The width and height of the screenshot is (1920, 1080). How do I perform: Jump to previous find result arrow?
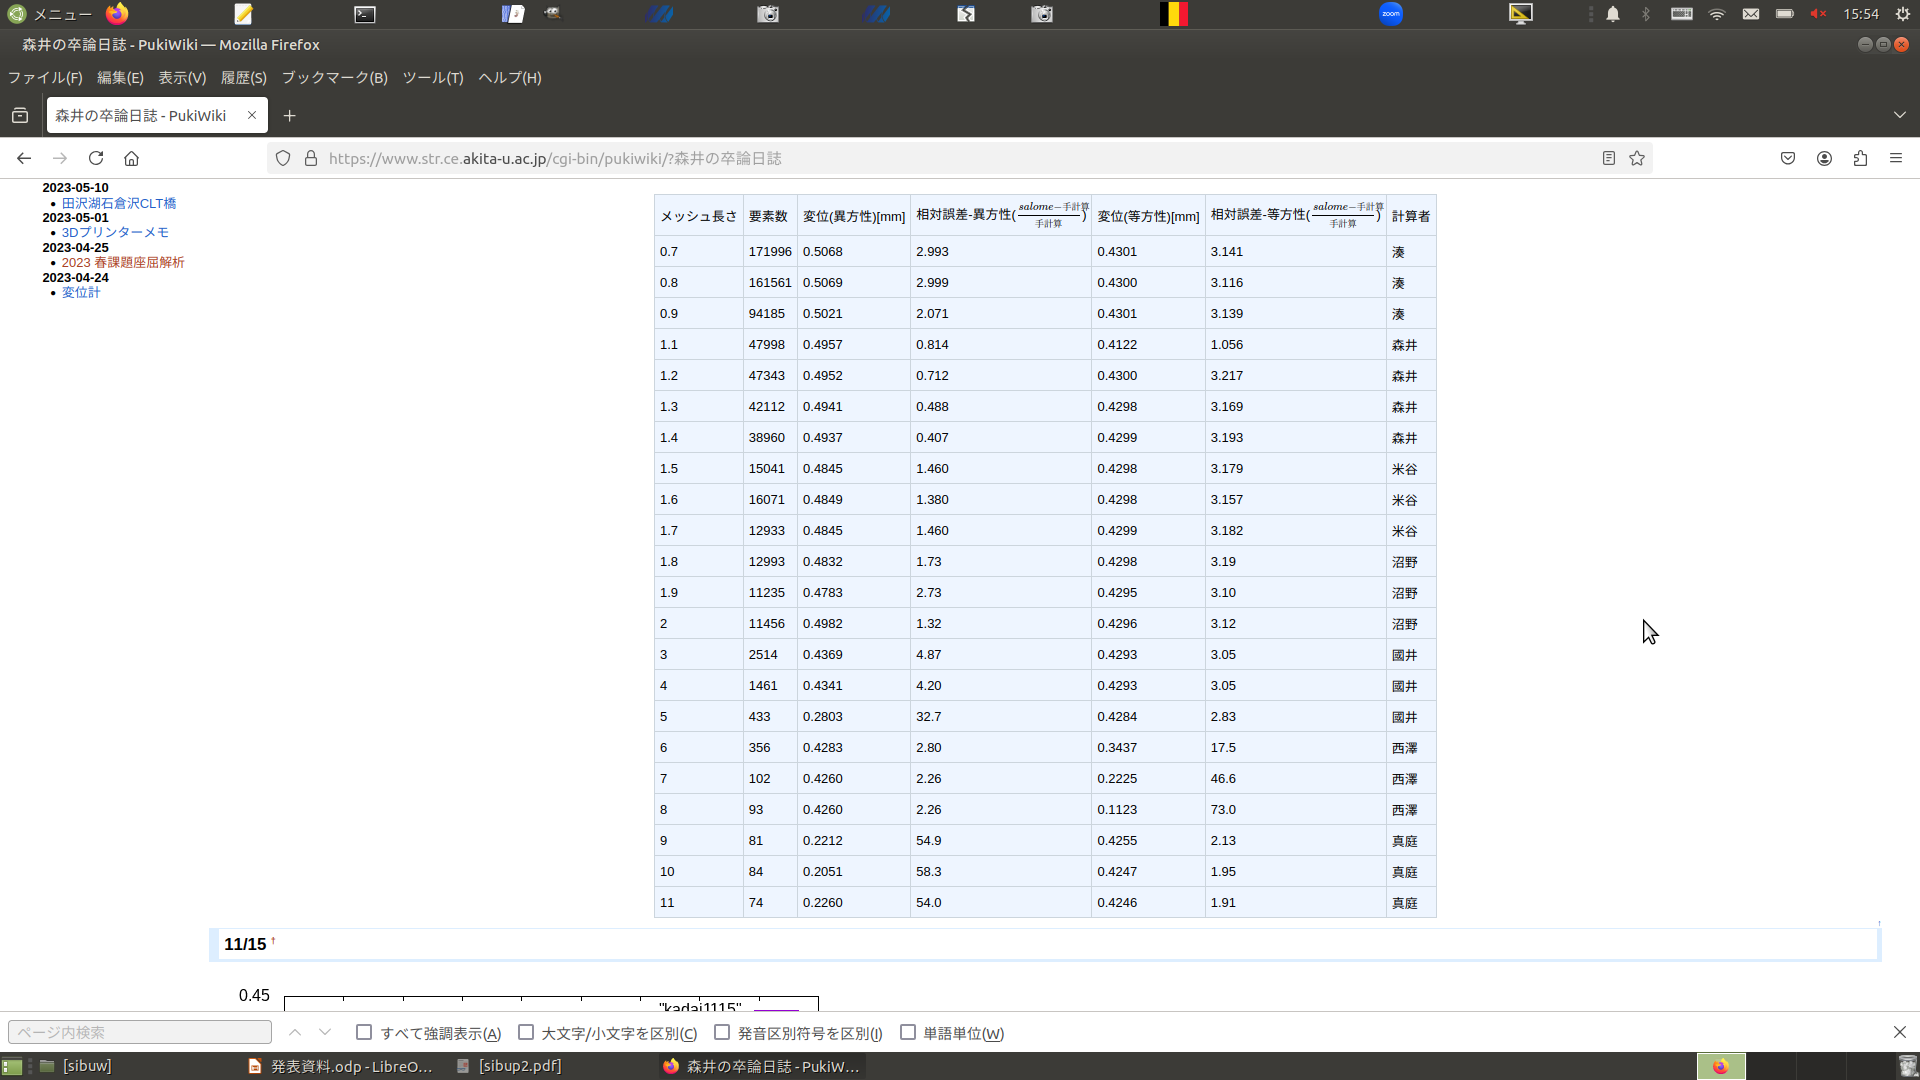tap(295, 1032)
